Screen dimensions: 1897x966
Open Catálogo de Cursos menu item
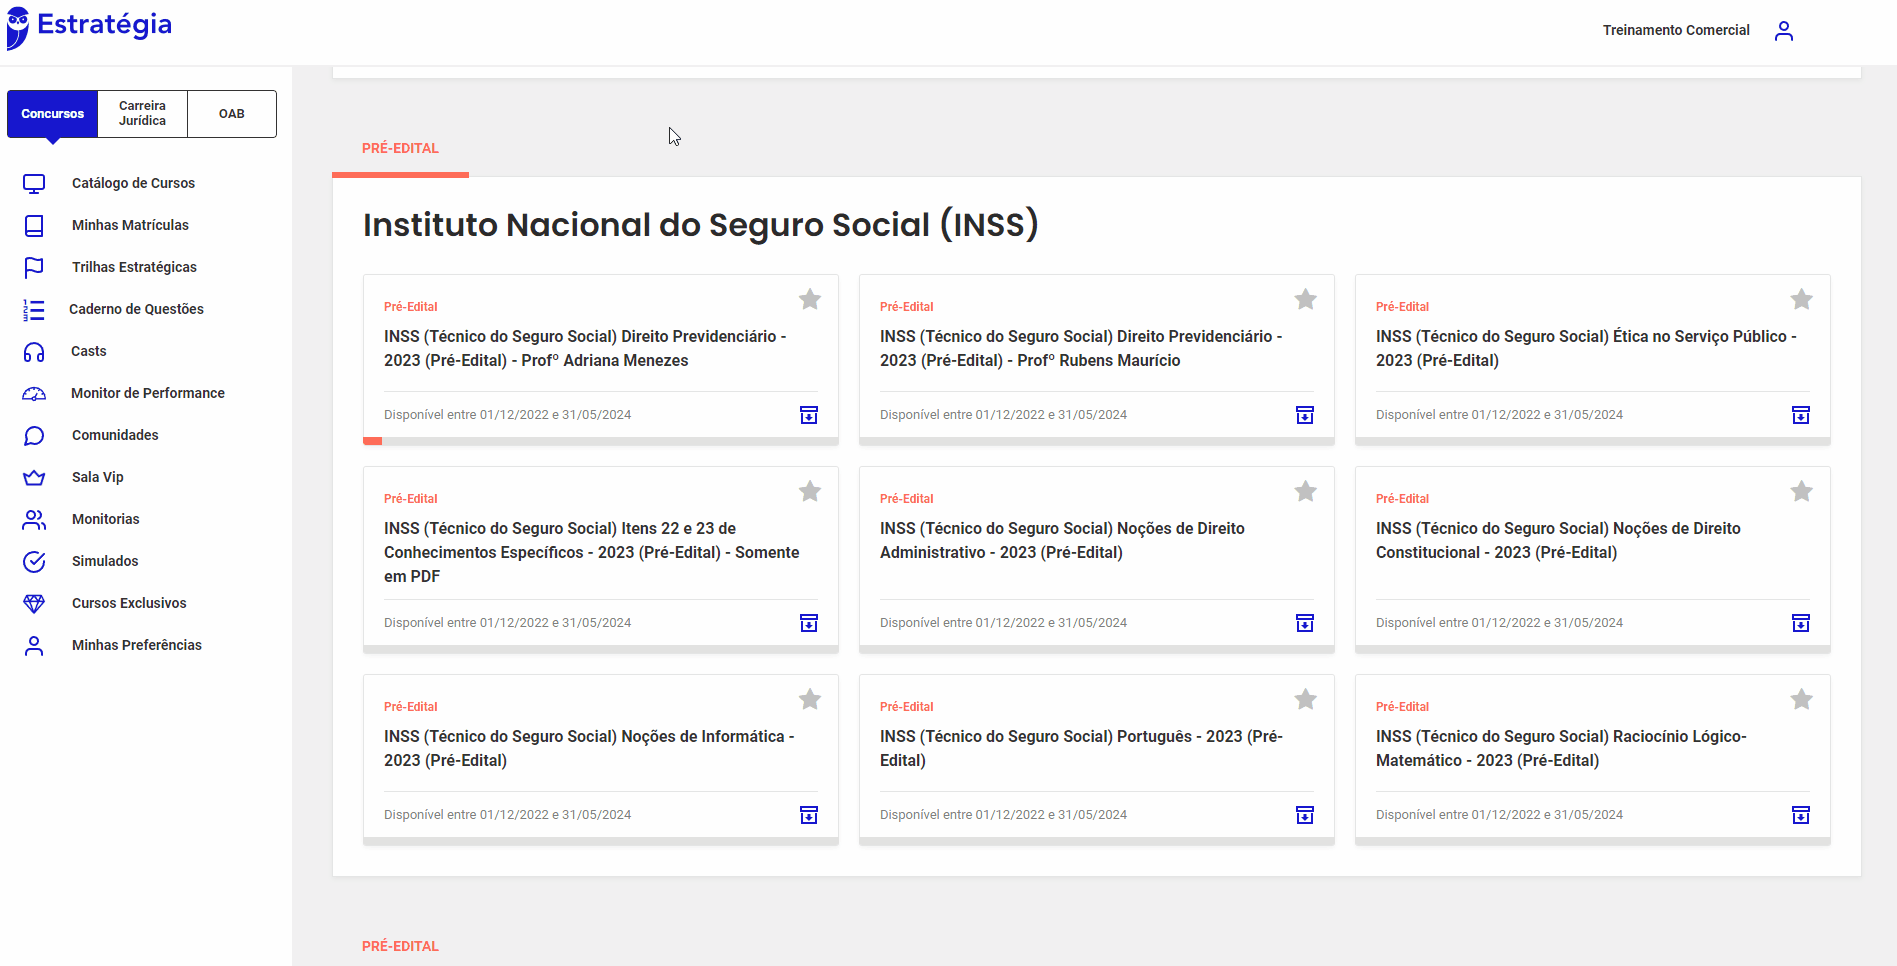coord(133,183)
